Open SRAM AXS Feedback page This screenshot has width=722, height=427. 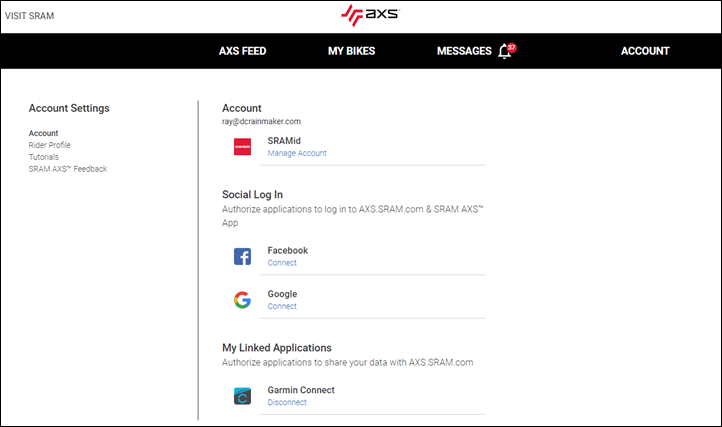[68, 169]
